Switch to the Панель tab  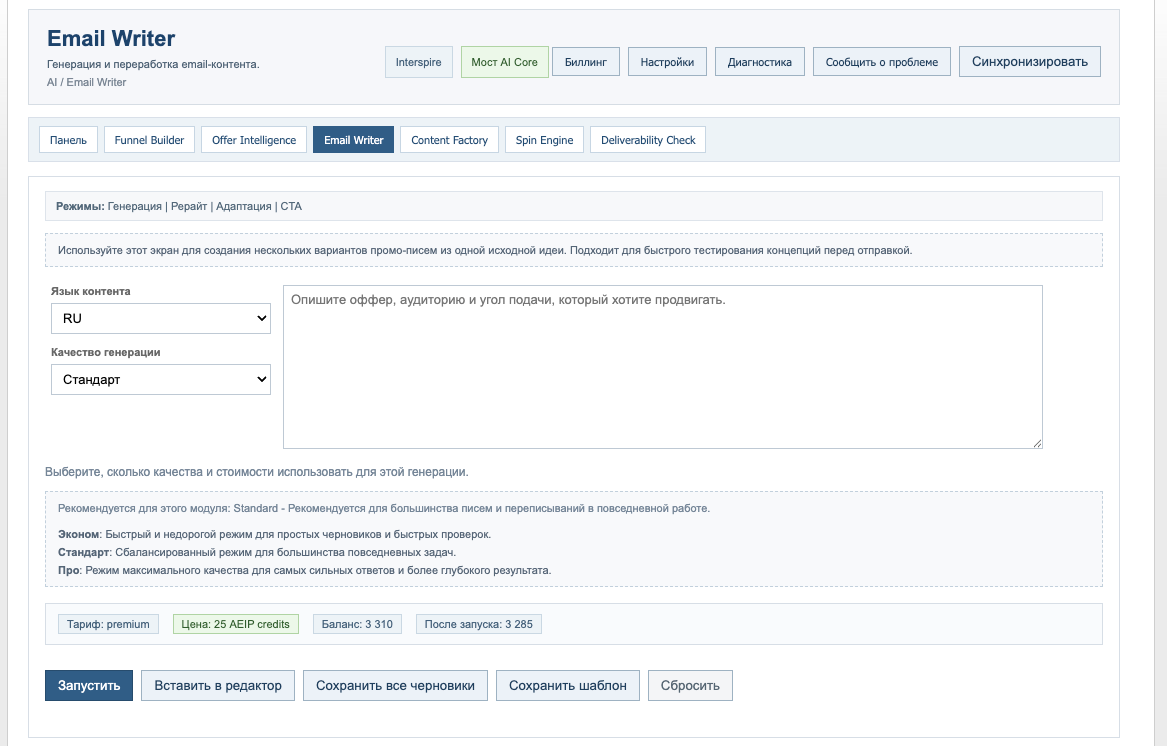click(x=67, y=139)
